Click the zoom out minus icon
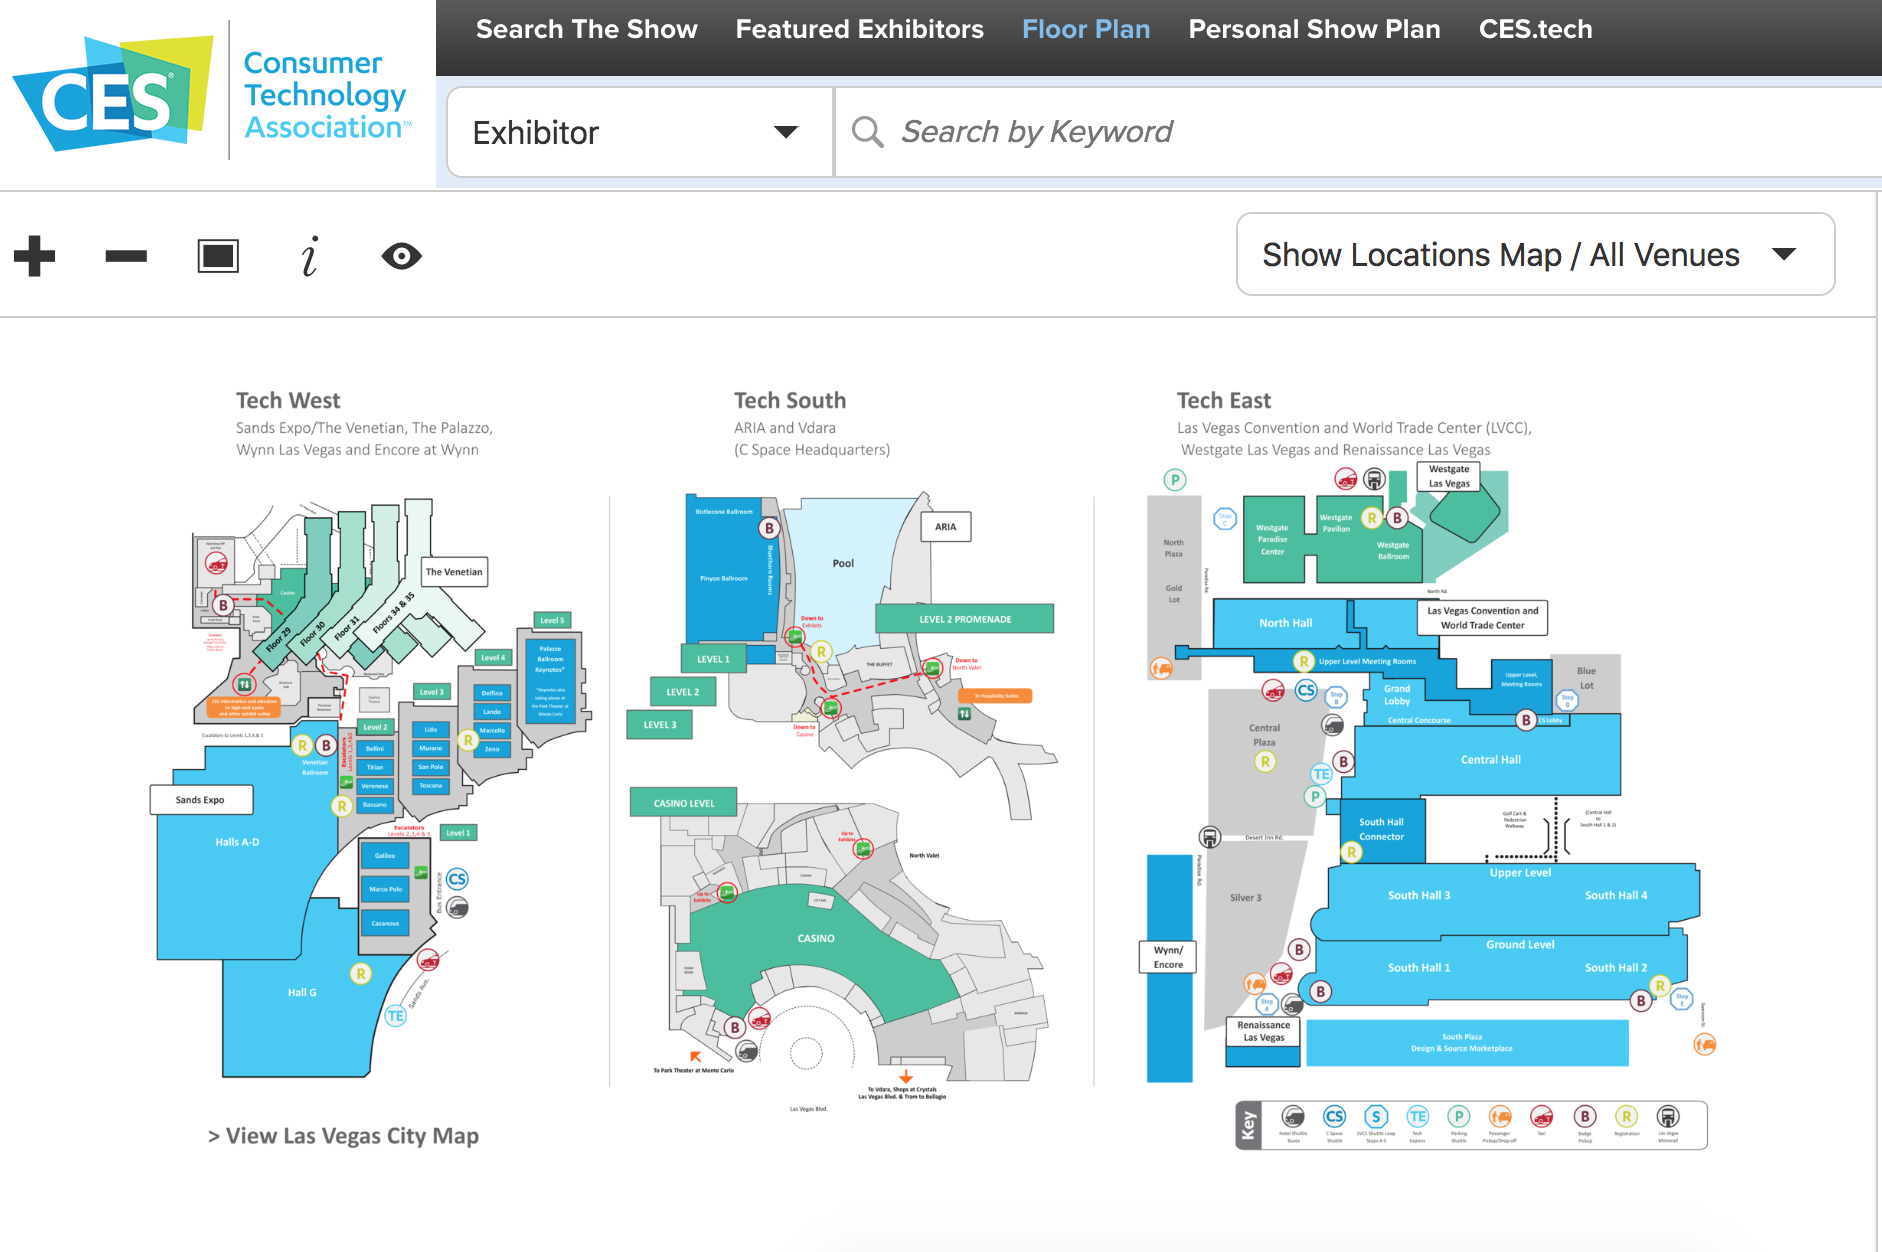Image resolution: width=1882 pixels, height=1252 pixels. coord(126,256)
